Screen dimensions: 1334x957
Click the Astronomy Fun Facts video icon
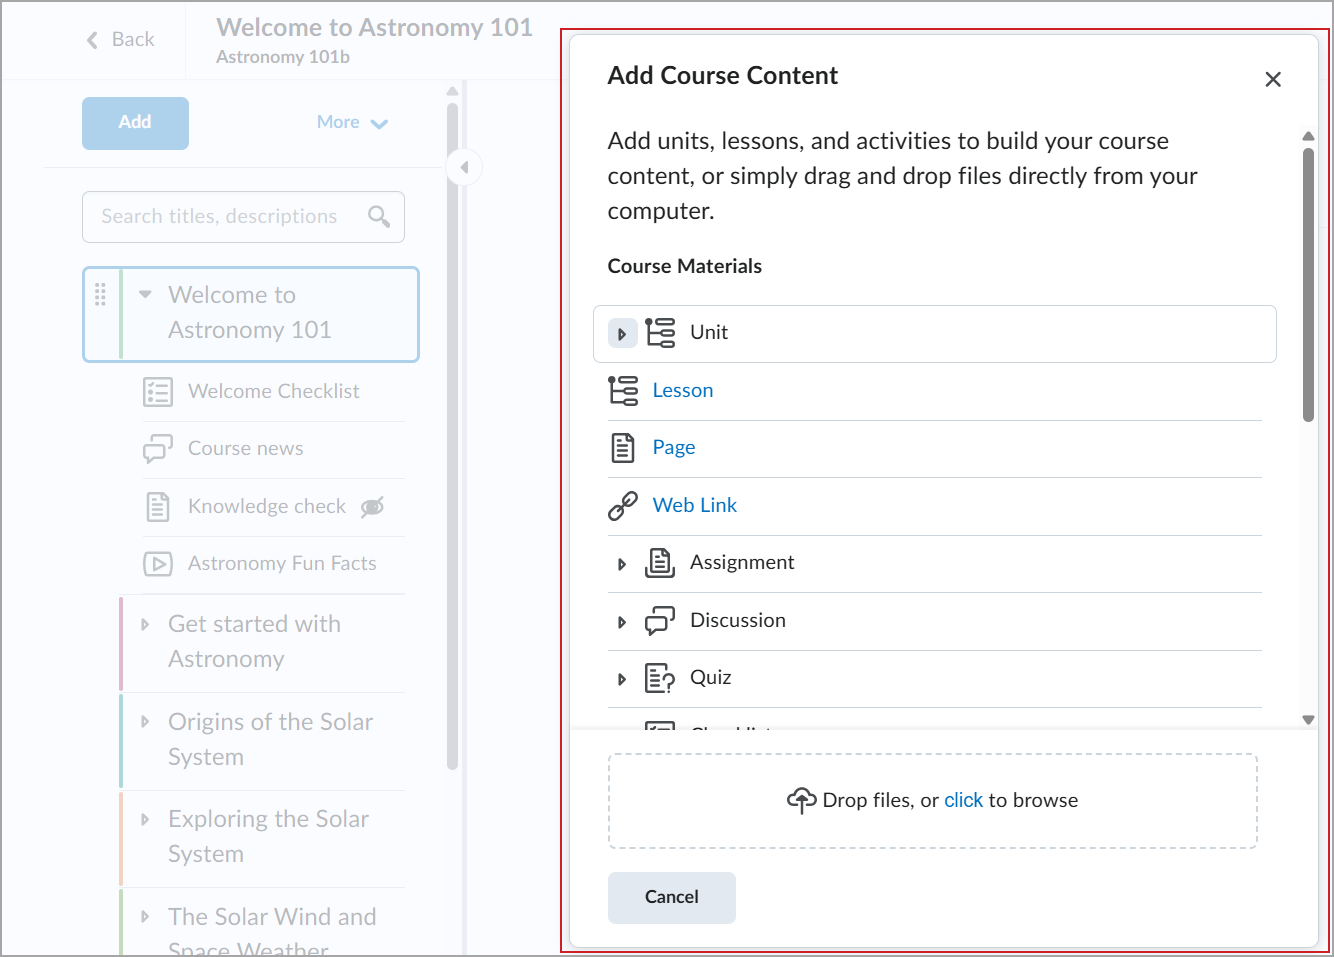pyautogui.click(x=158, y=564)
